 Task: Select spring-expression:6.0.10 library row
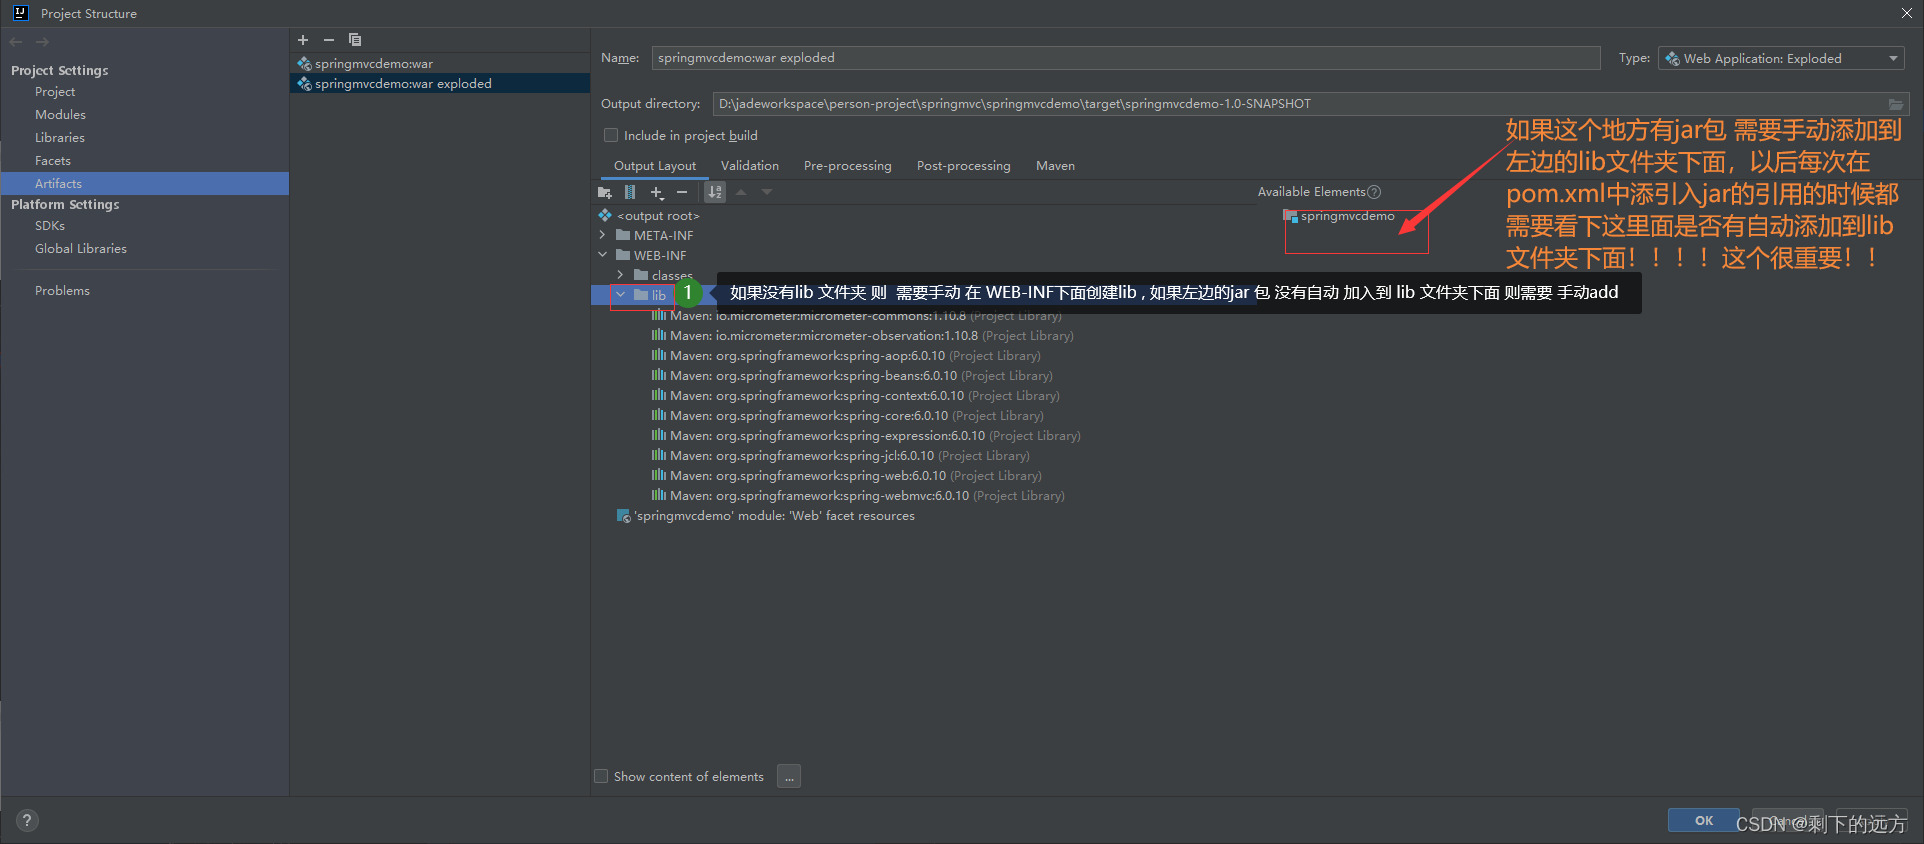866,436
